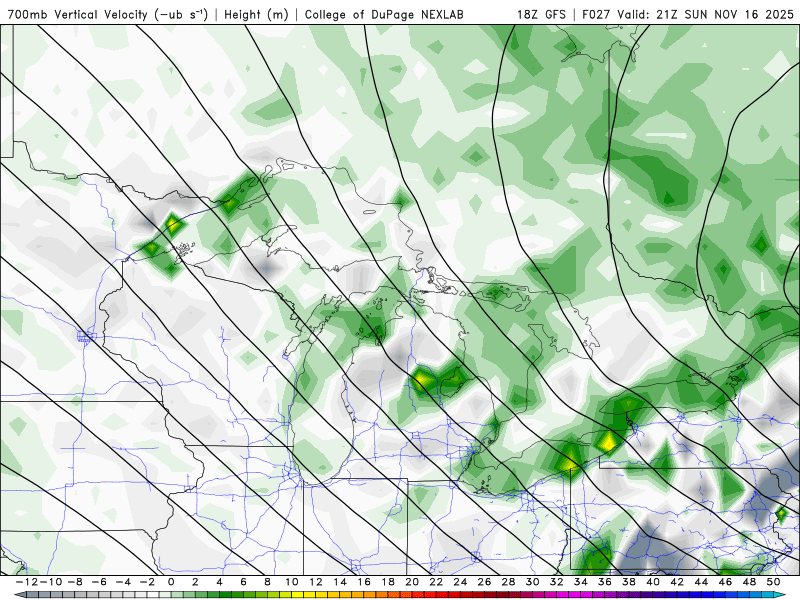
Task: Click the colorbar label "−10"
Action: pos(50,582)
